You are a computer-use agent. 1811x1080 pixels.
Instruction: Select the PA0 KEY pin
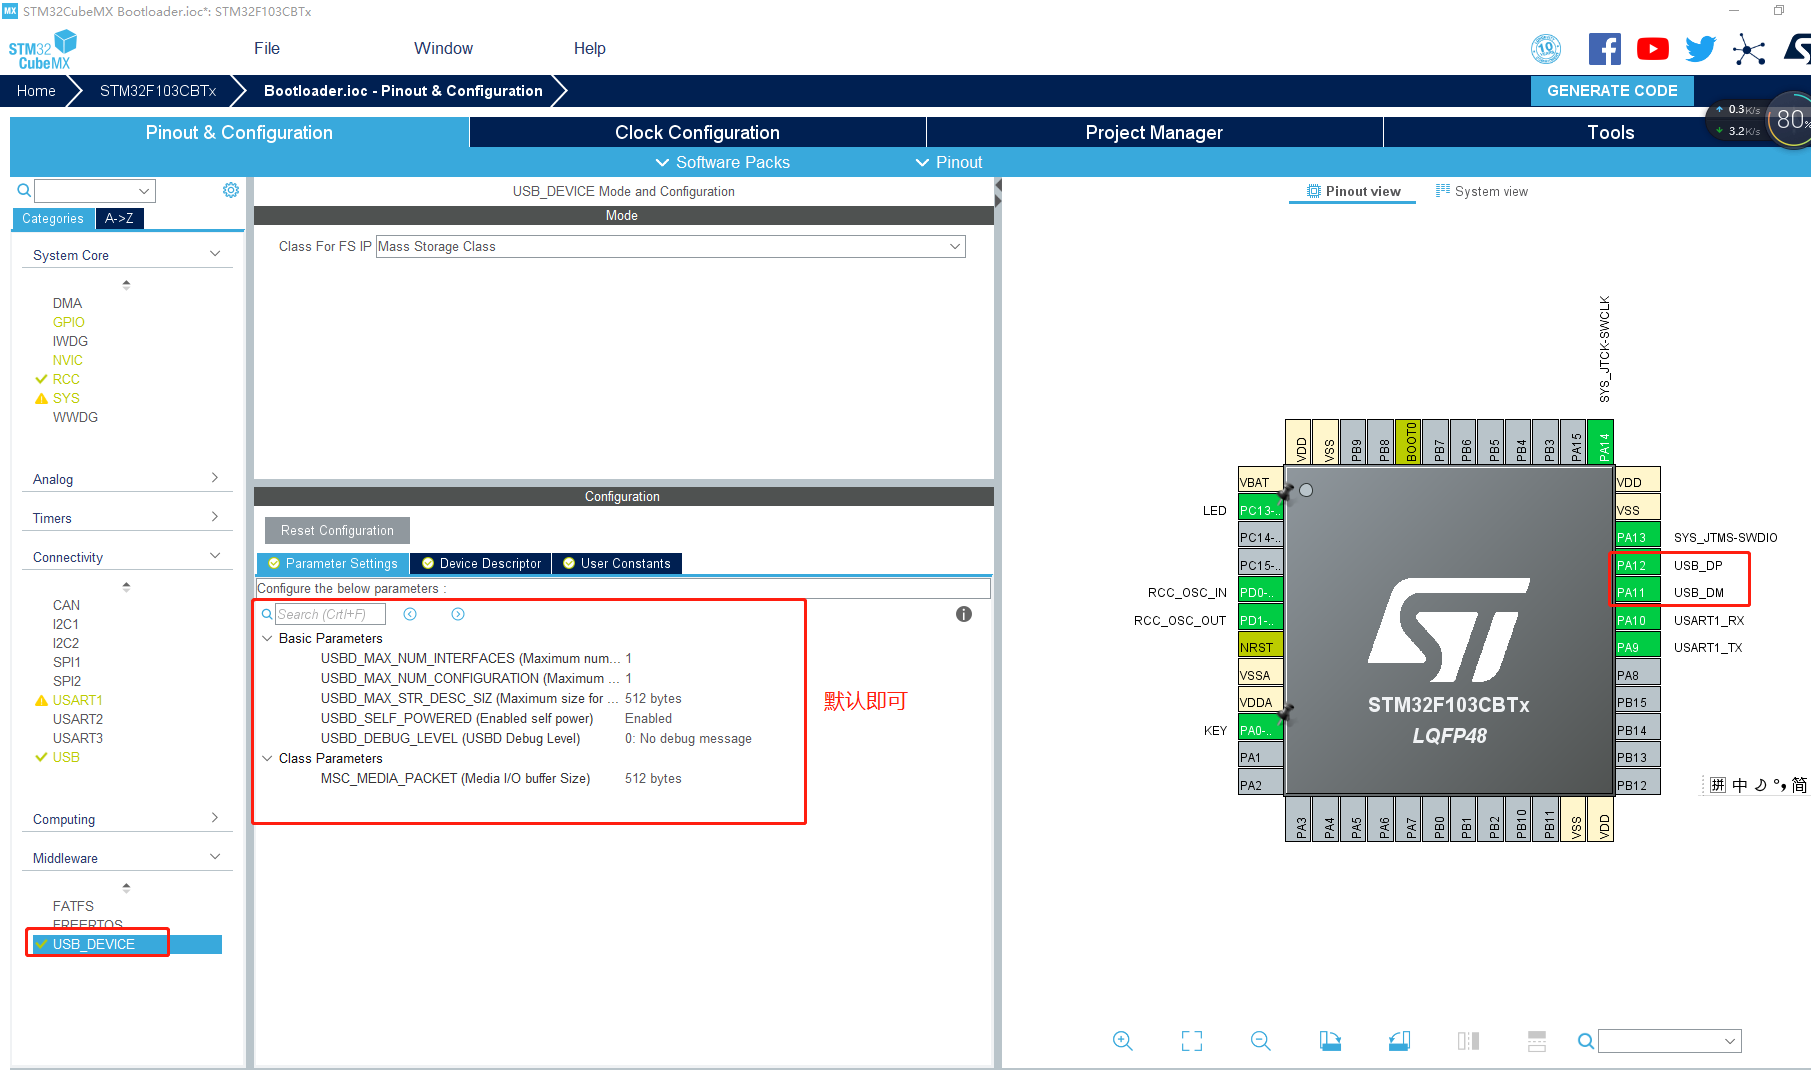1260,730
